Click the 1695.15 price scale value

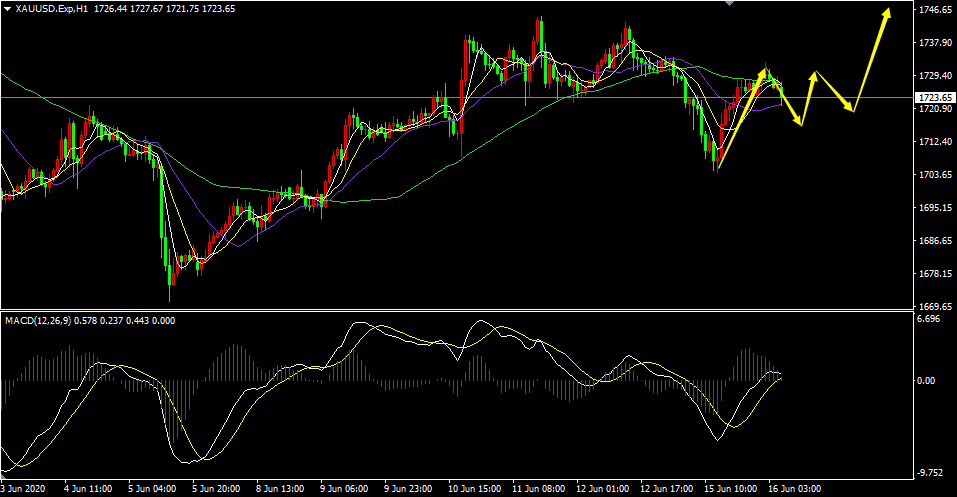point(936,208)
